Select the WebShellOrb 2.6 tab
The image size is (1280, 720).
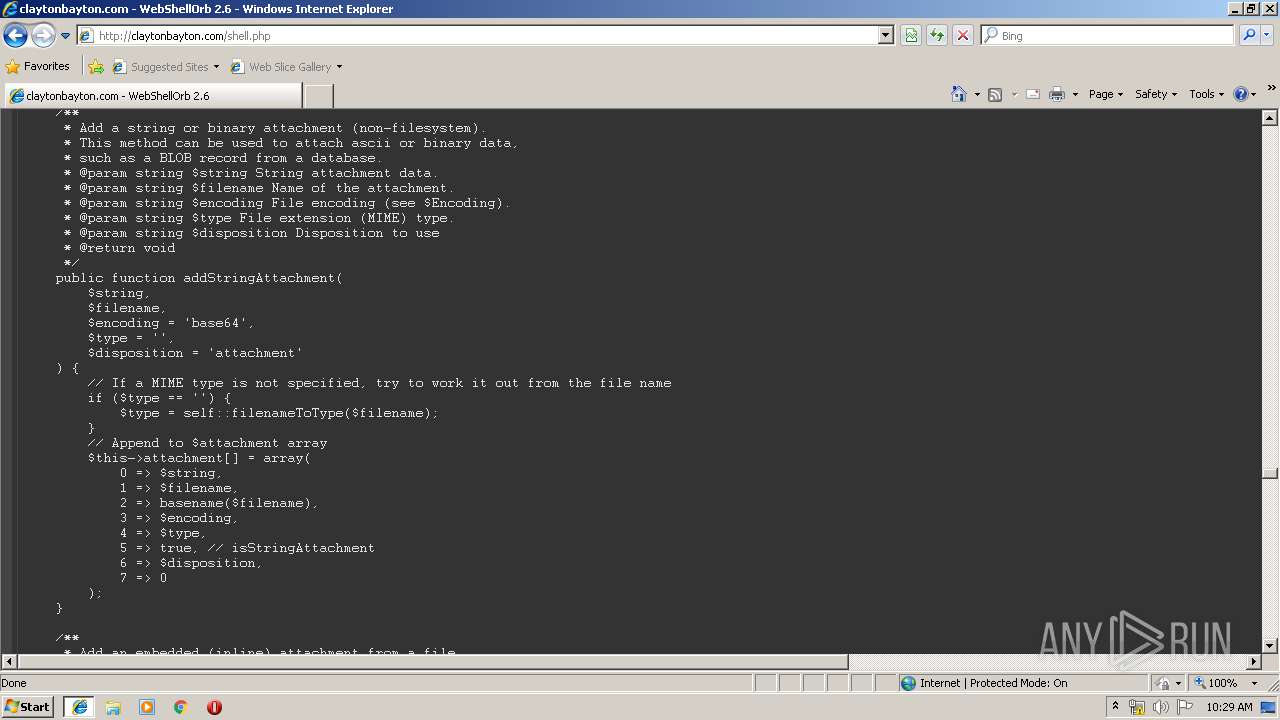(x=152, y=96)
